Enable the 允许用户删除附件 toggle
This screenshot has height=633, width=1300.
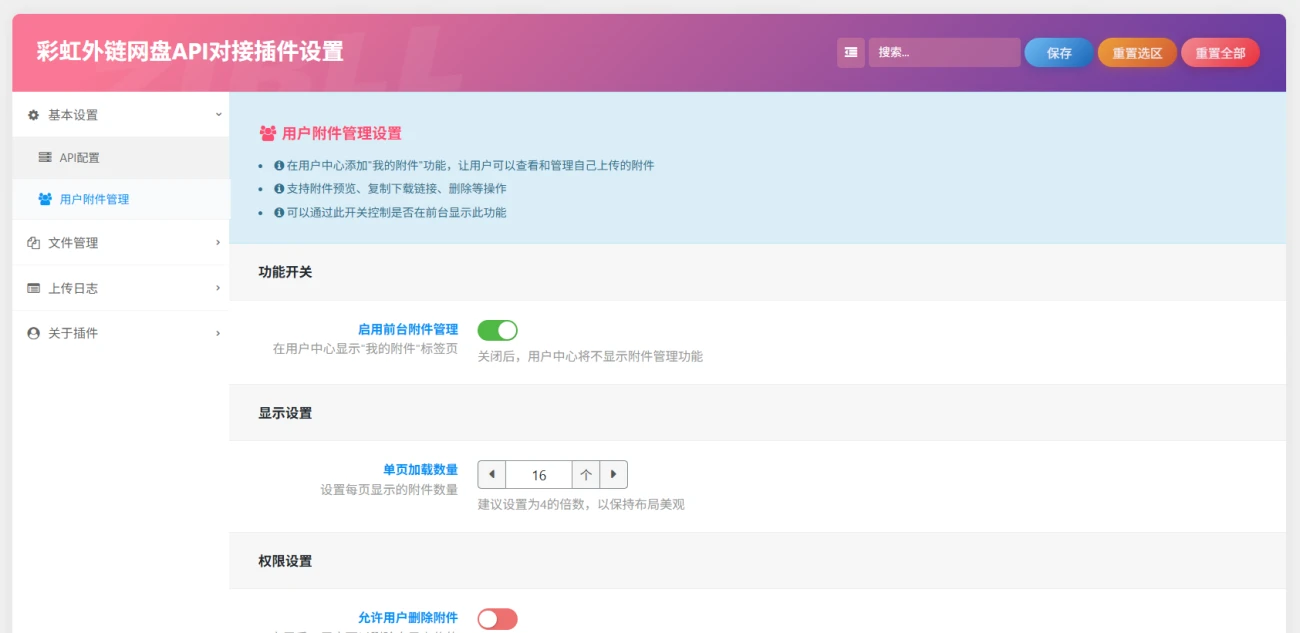coord(497,619)
